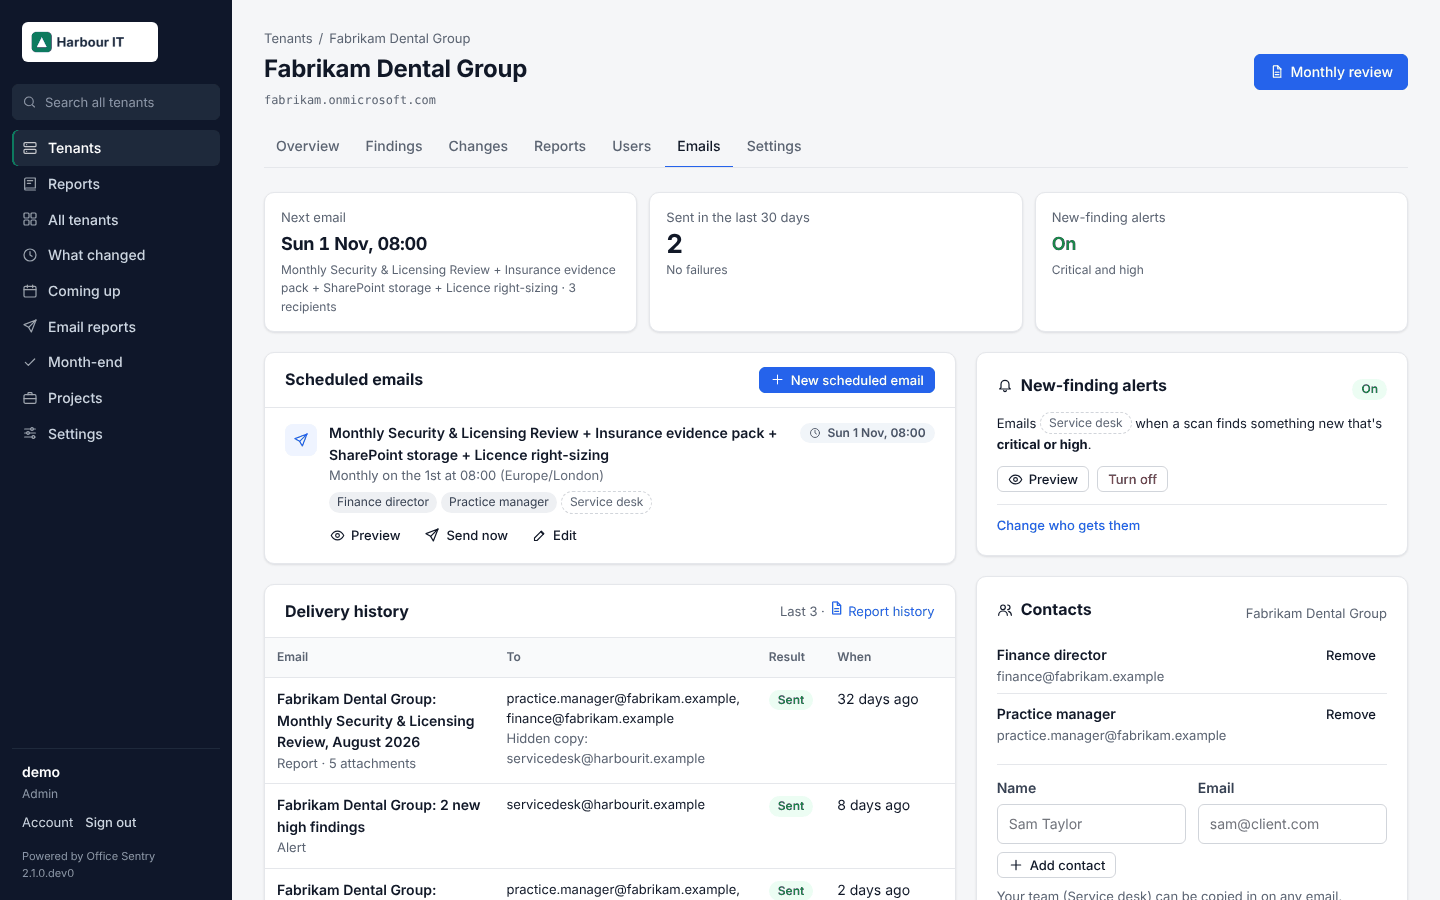Open the Month-end checklist

116,362
